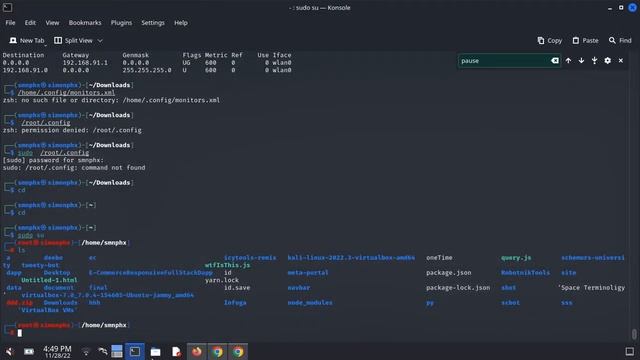Click the Konsole window icon in title bar
The image size is (640, 360).
pos(7,7)
